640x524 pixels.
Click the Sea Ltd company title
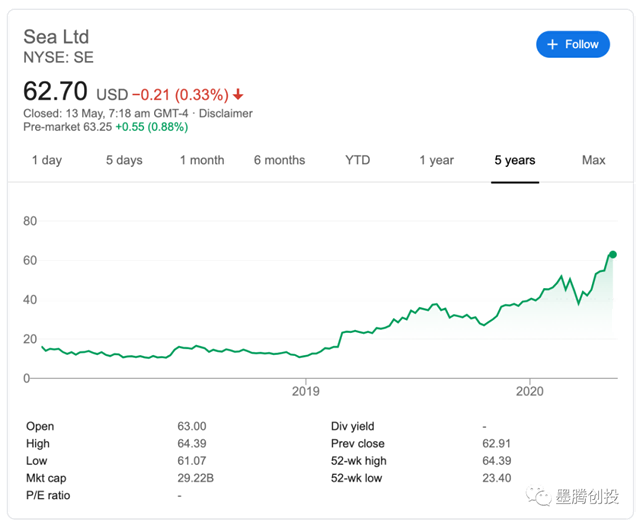pyautogui.click(x=56, y=37)
